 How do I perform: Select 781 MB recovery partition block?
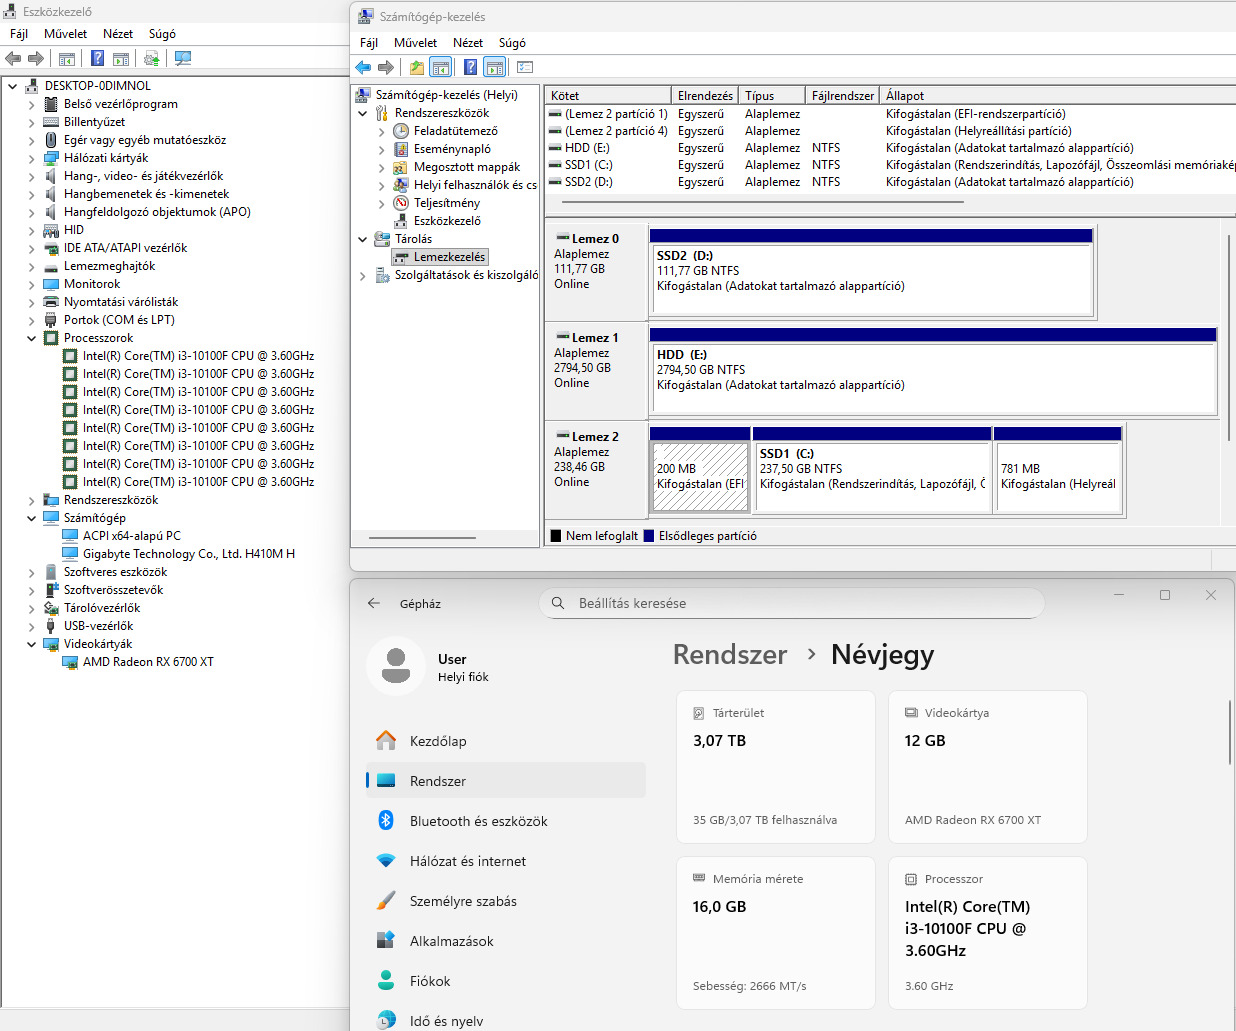pos(1058,470)
